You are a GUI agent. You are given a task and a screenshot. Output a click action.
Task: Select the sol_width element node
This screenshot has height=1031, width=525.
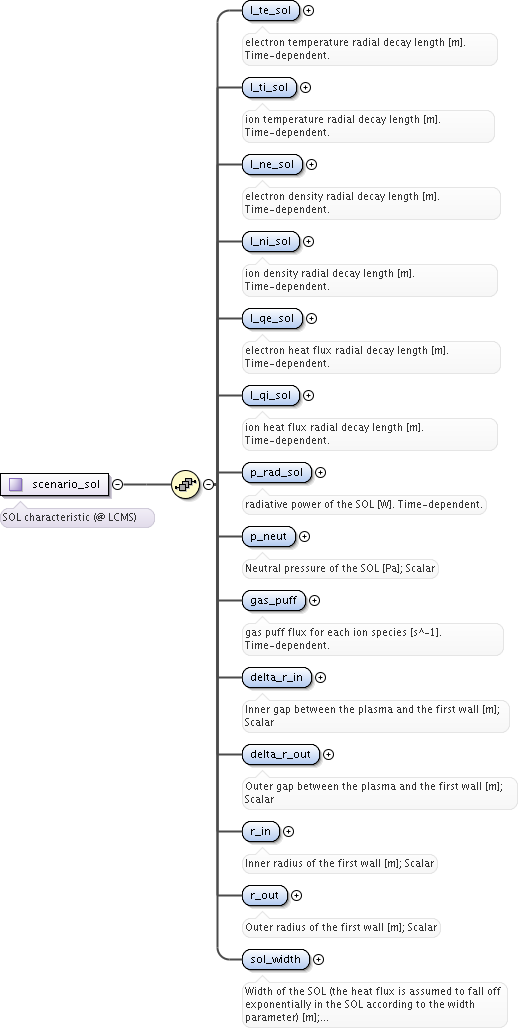click(x=276, y=959)
